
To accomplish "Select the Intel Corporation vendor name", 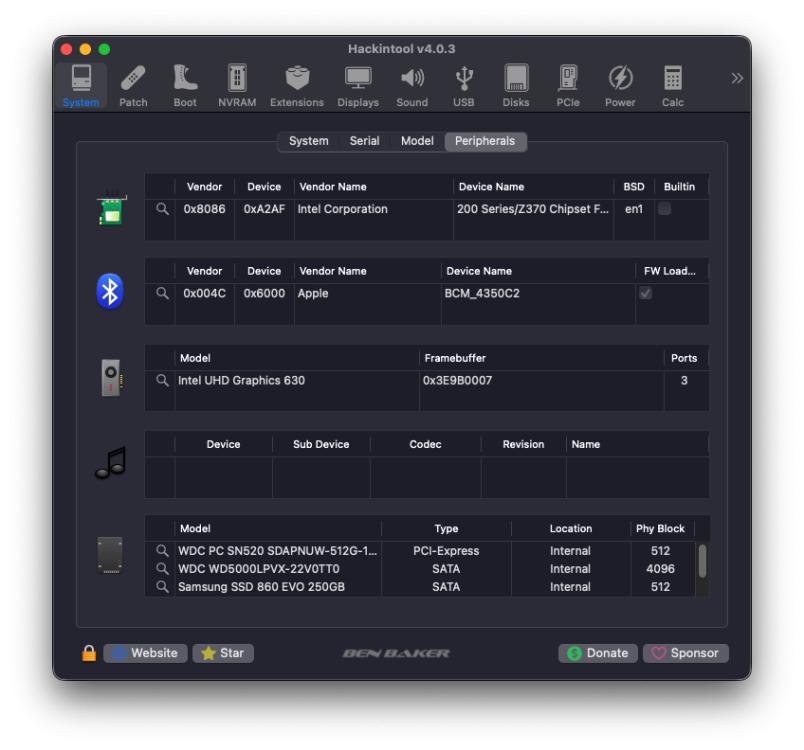I will click(x=343, y=209).
